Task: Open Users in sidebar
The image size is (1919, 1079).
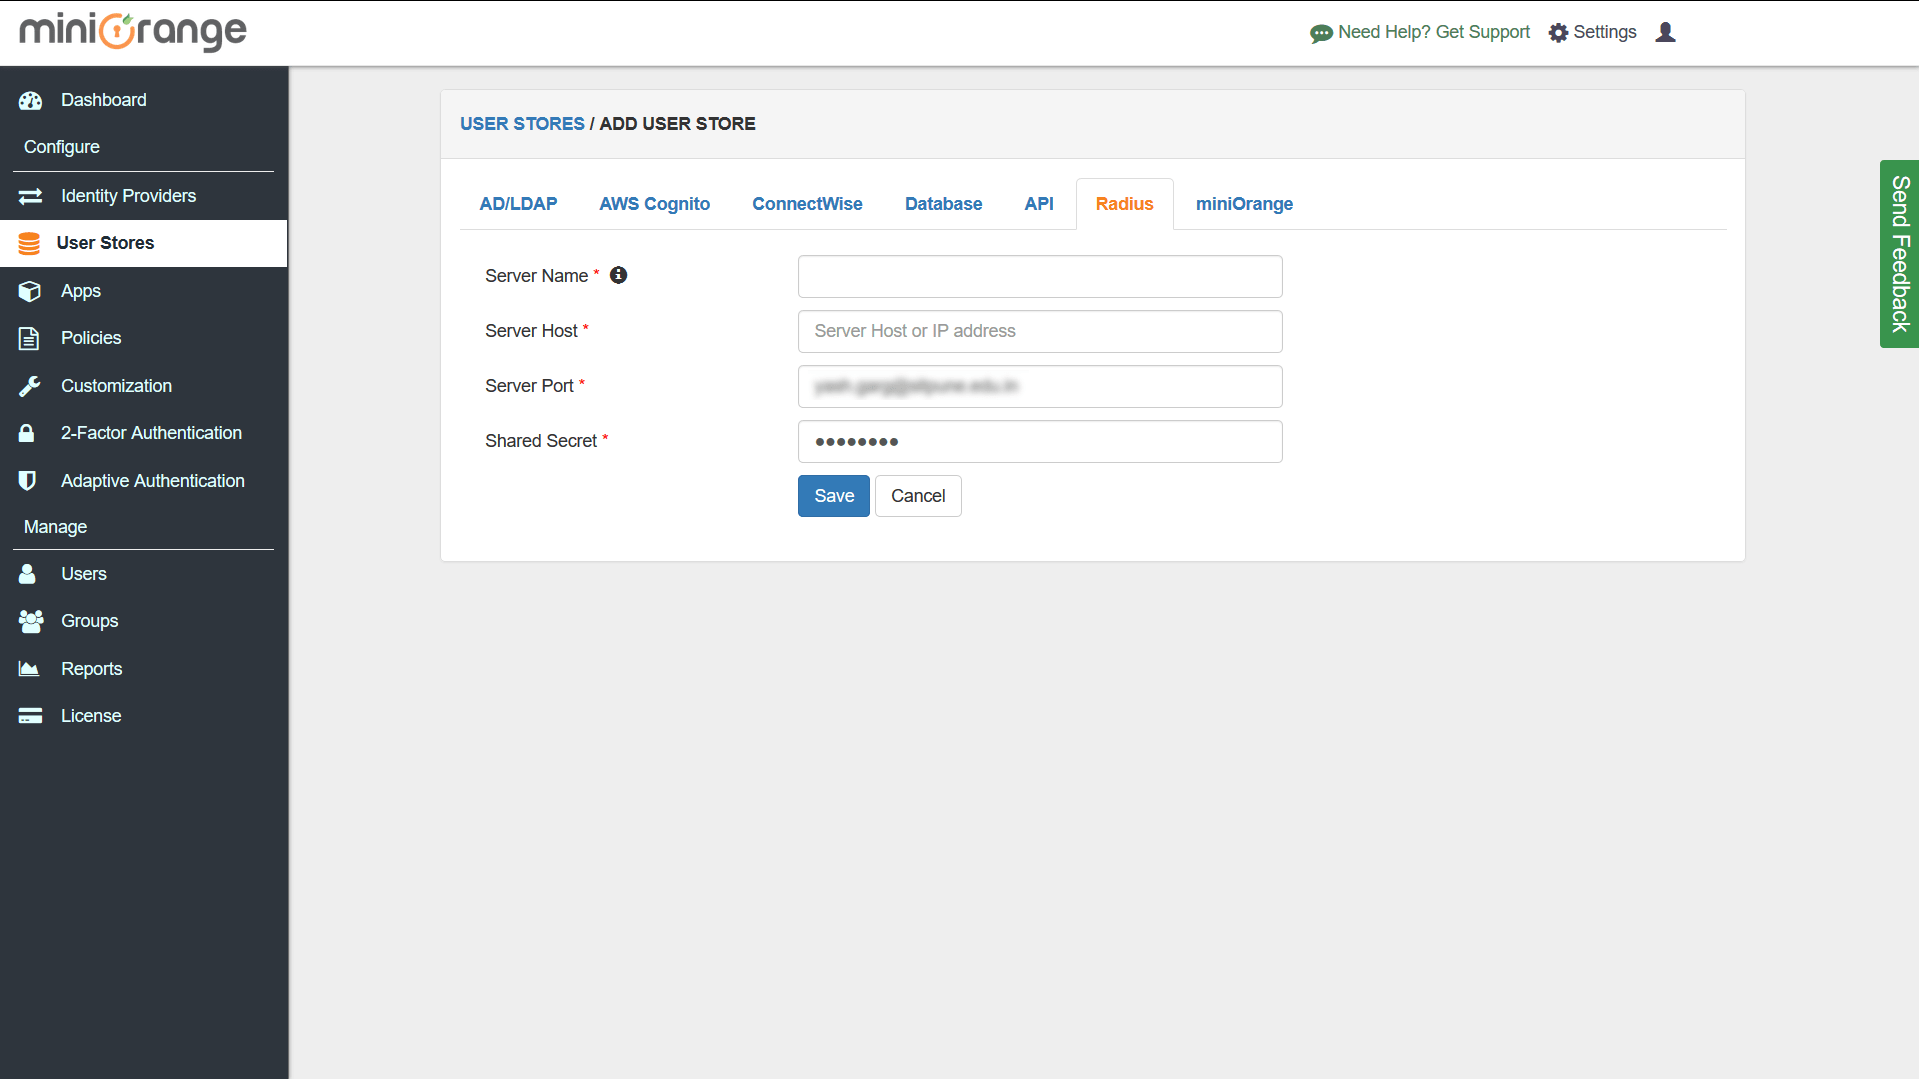Action: pos(144,574)
